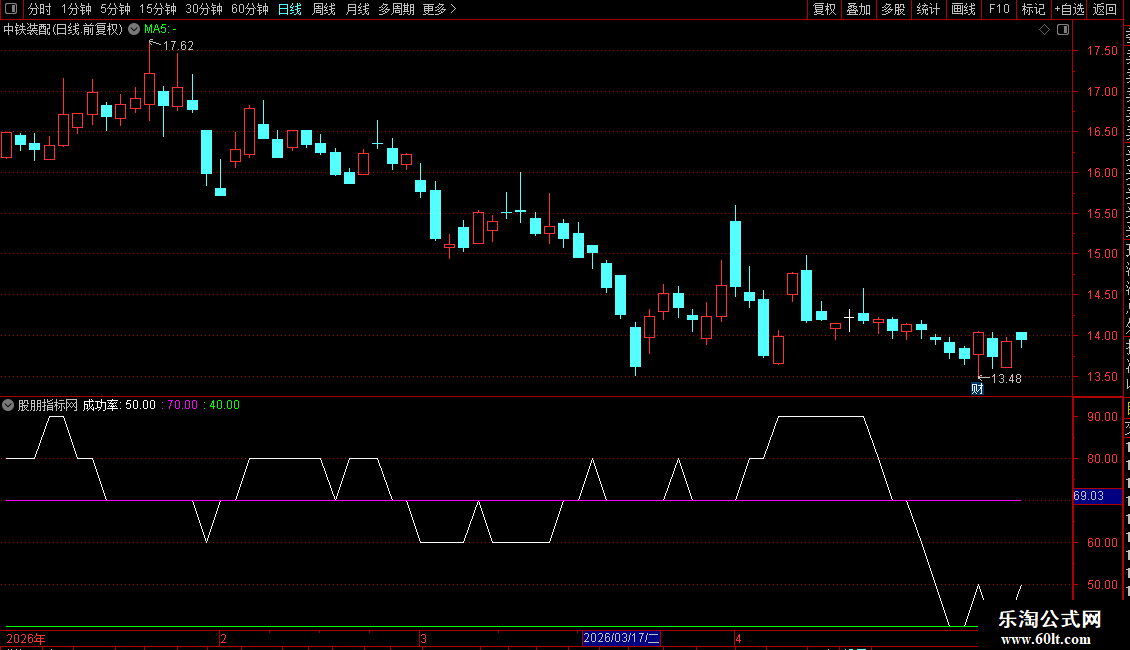The height and width of the screenshot is (650, 1130).
Task: Select the 30分钟 period tab
Action: [x=203, y=9]
